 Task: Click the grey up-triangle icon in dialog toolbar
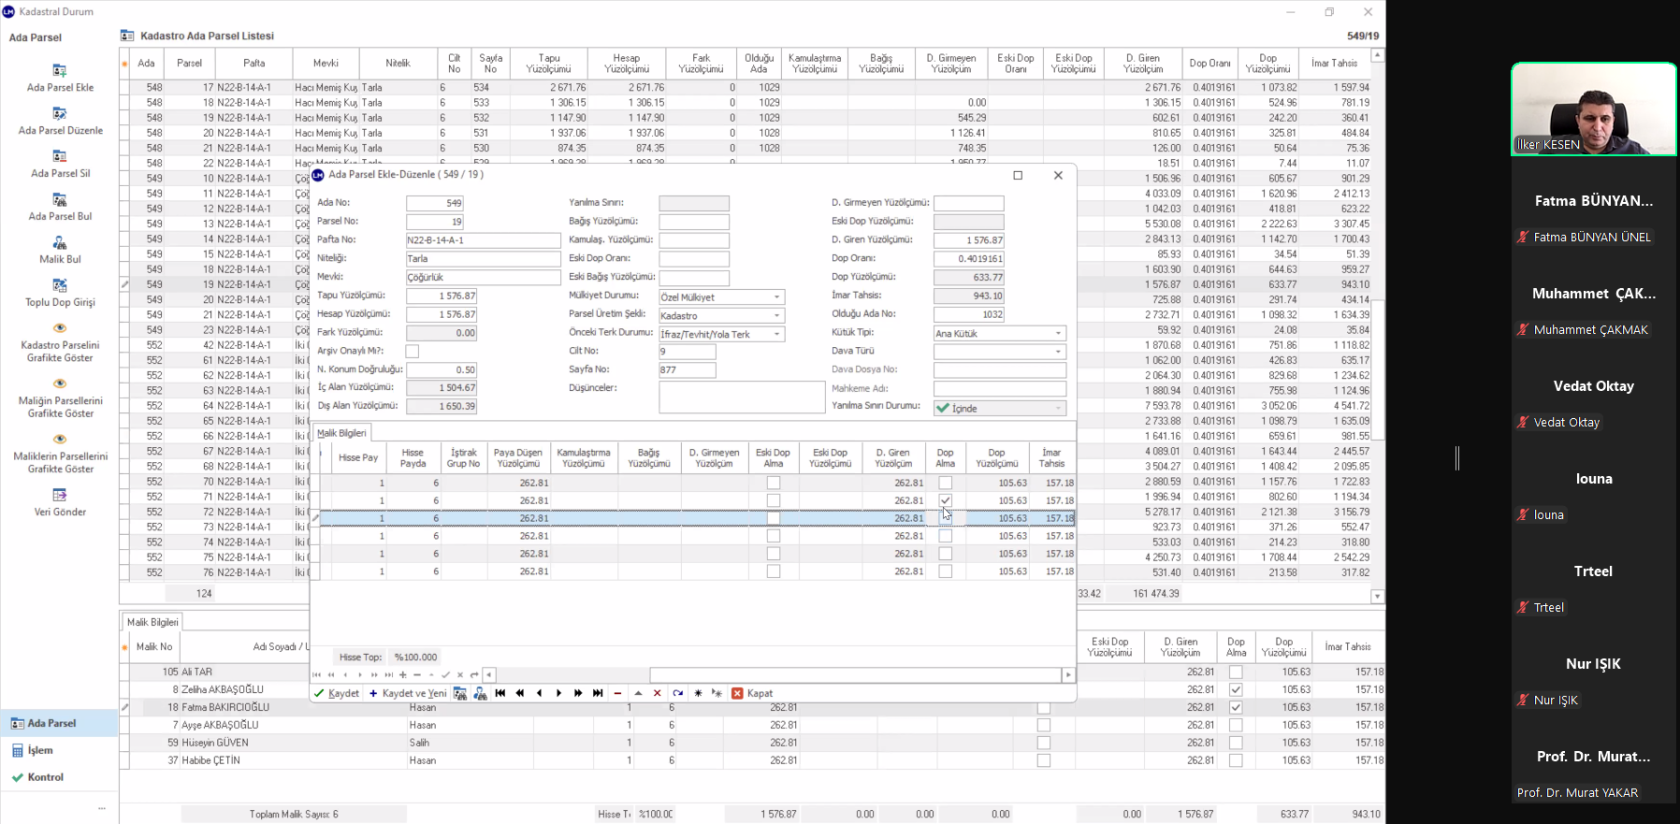tap(638, 693)
